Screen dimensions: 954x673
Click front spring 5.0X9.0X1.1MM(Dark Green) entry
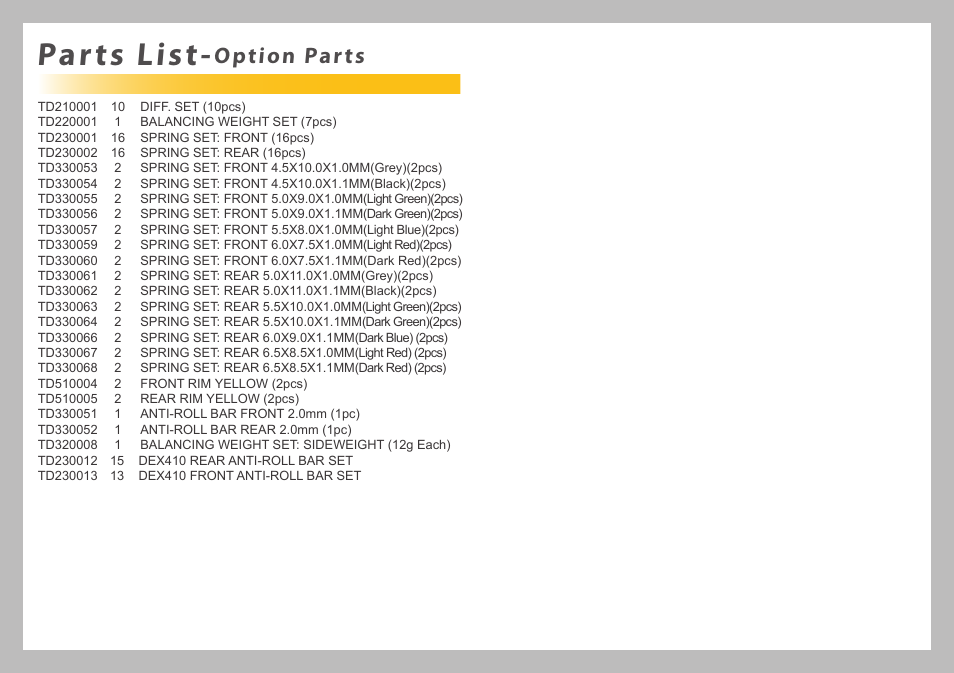(301, 214)
